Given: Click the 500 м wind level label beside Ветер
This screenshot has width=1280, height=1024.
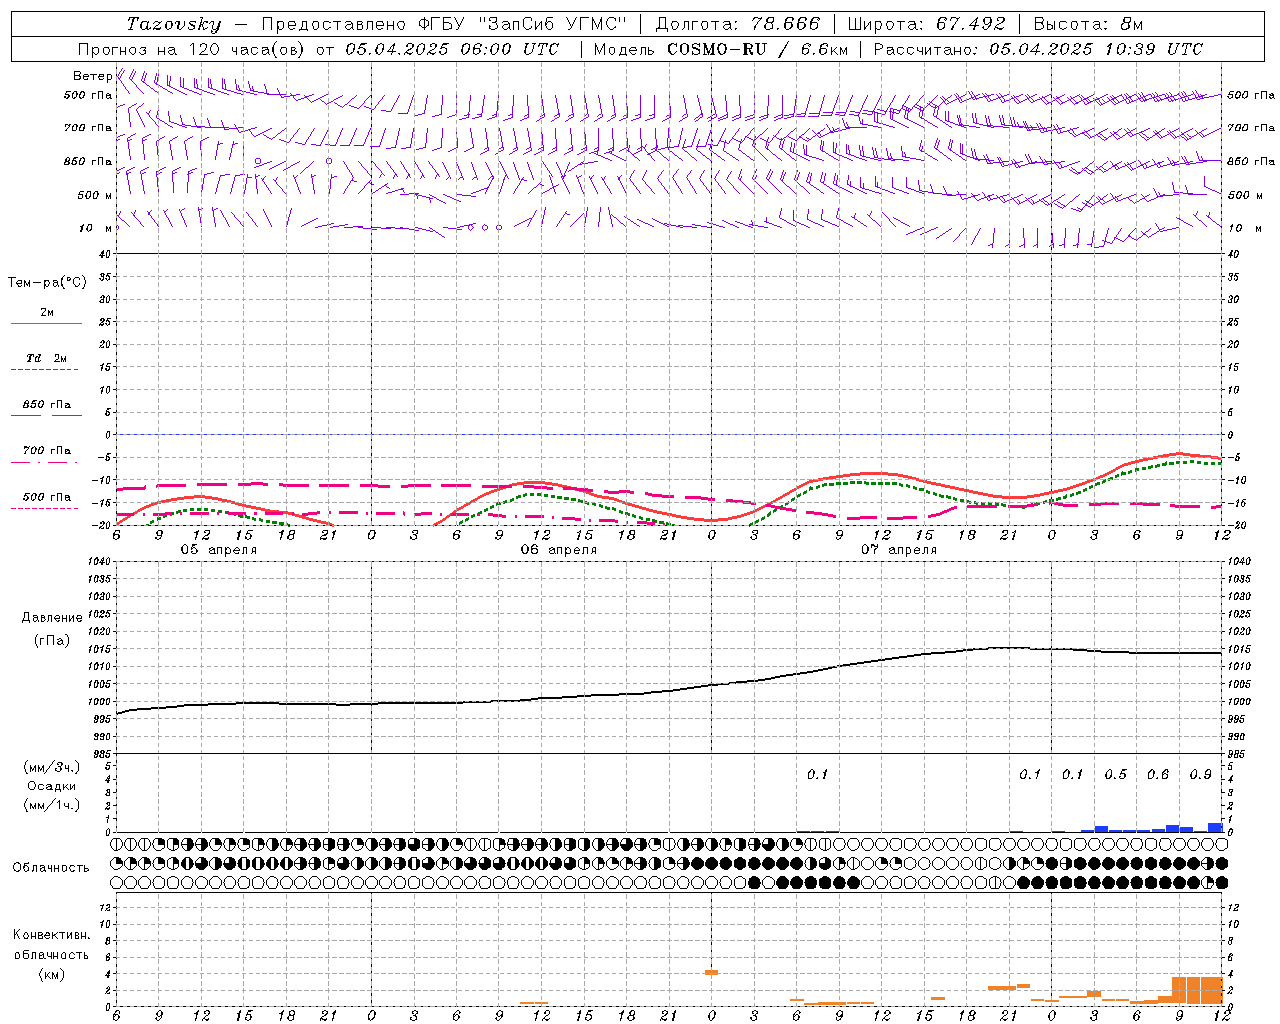Looking at the screenshot, I should coord(95,195).
